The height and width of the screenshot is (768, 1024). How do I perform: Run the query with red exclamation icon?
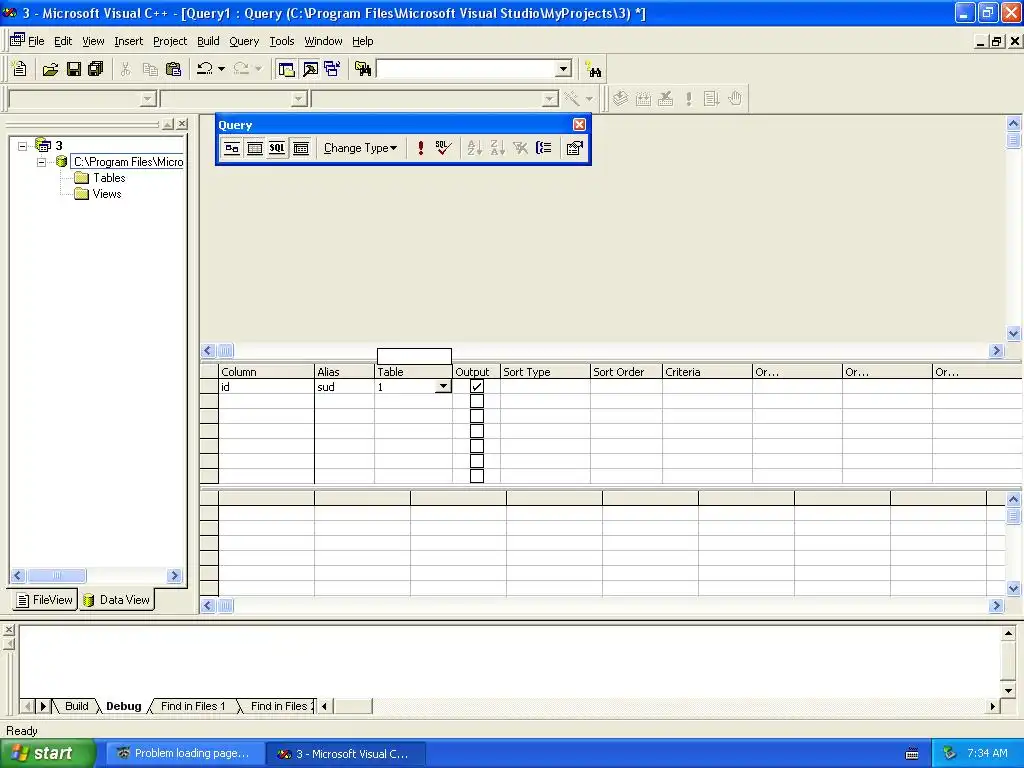pyautogui.click(x=421, y=148)
